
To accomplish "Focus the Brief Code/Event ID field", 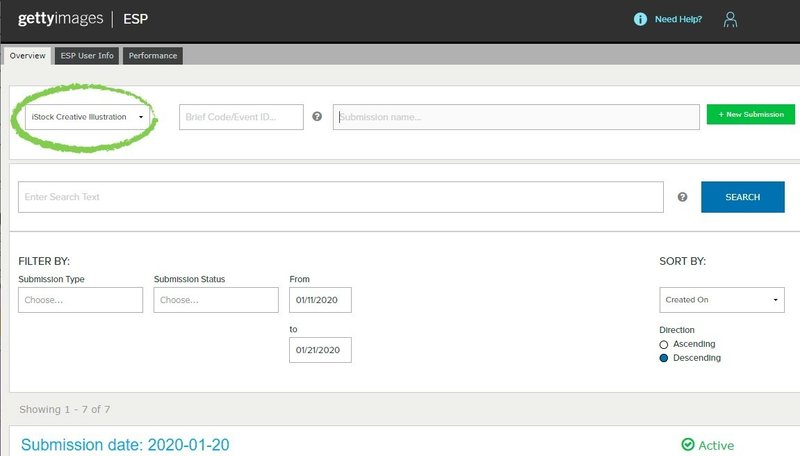I will click(x=241, y=117).
